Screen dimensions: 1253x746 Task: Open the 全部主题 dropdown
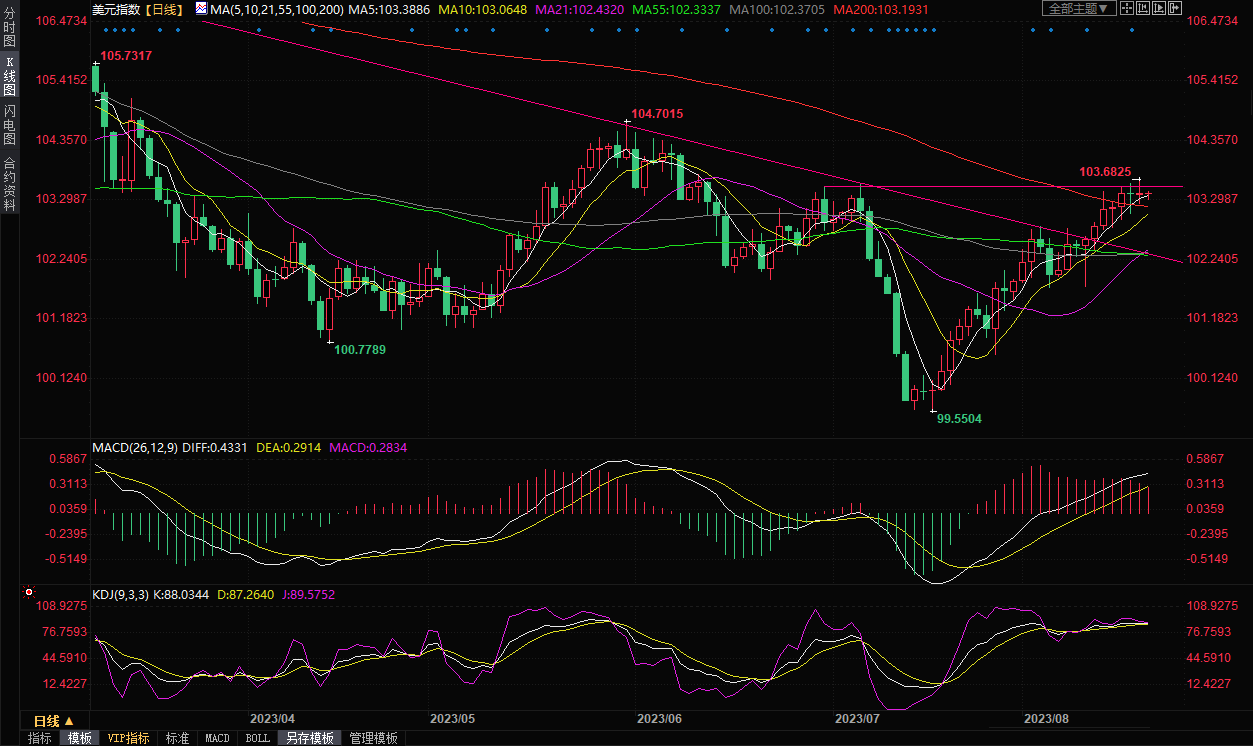pos(1078,9)
